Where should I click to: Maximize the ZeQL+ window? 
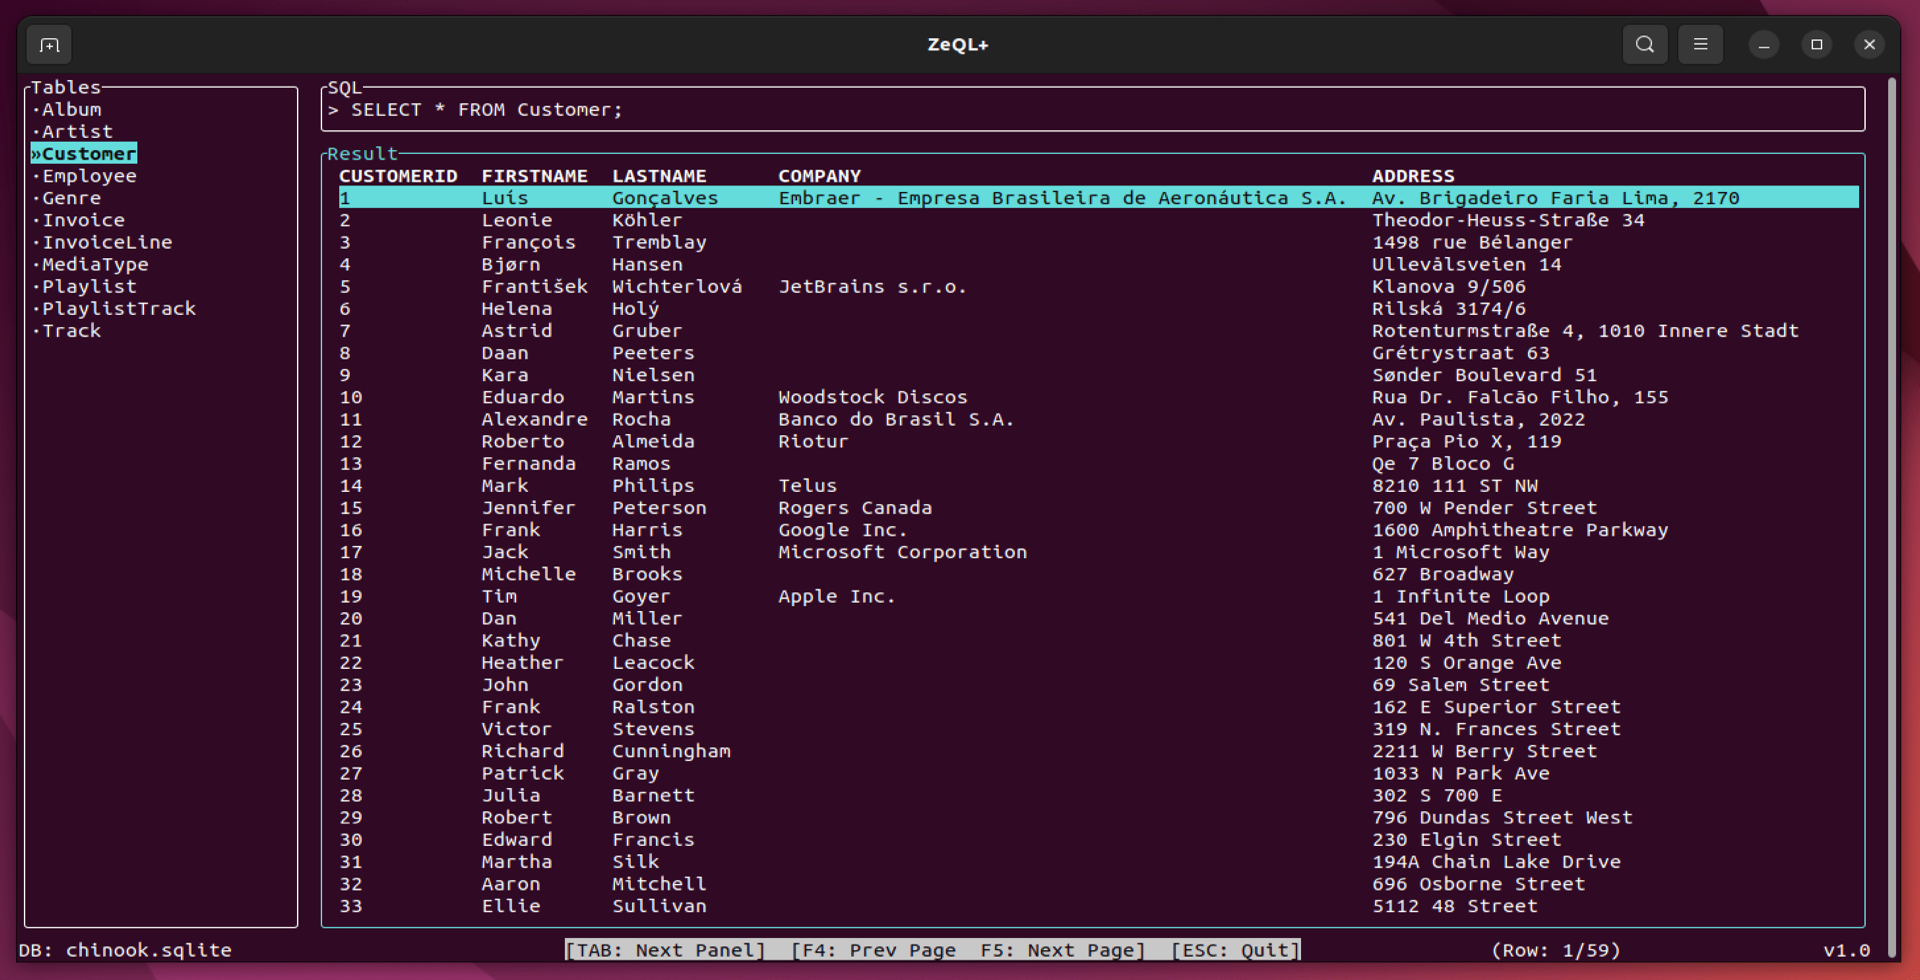click(1817, 45)
